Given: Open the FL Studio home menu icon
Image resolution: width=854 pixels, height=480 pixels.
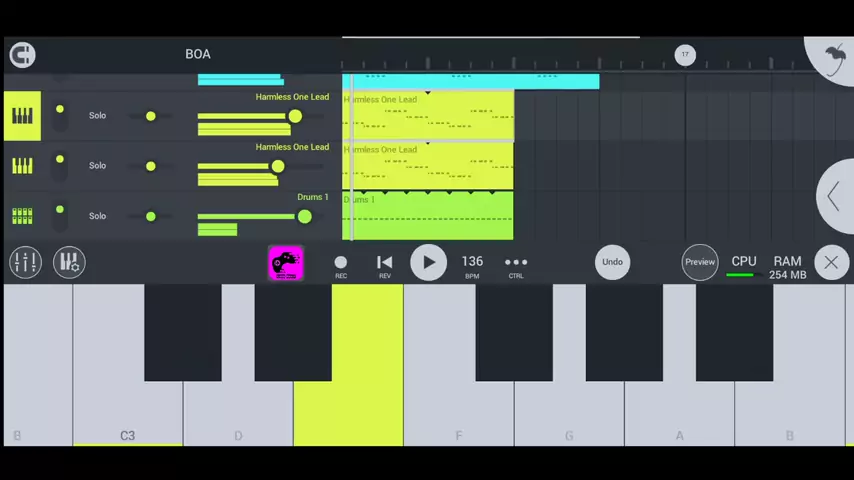Looking at the screenshot, I should (x=22, y=55).
